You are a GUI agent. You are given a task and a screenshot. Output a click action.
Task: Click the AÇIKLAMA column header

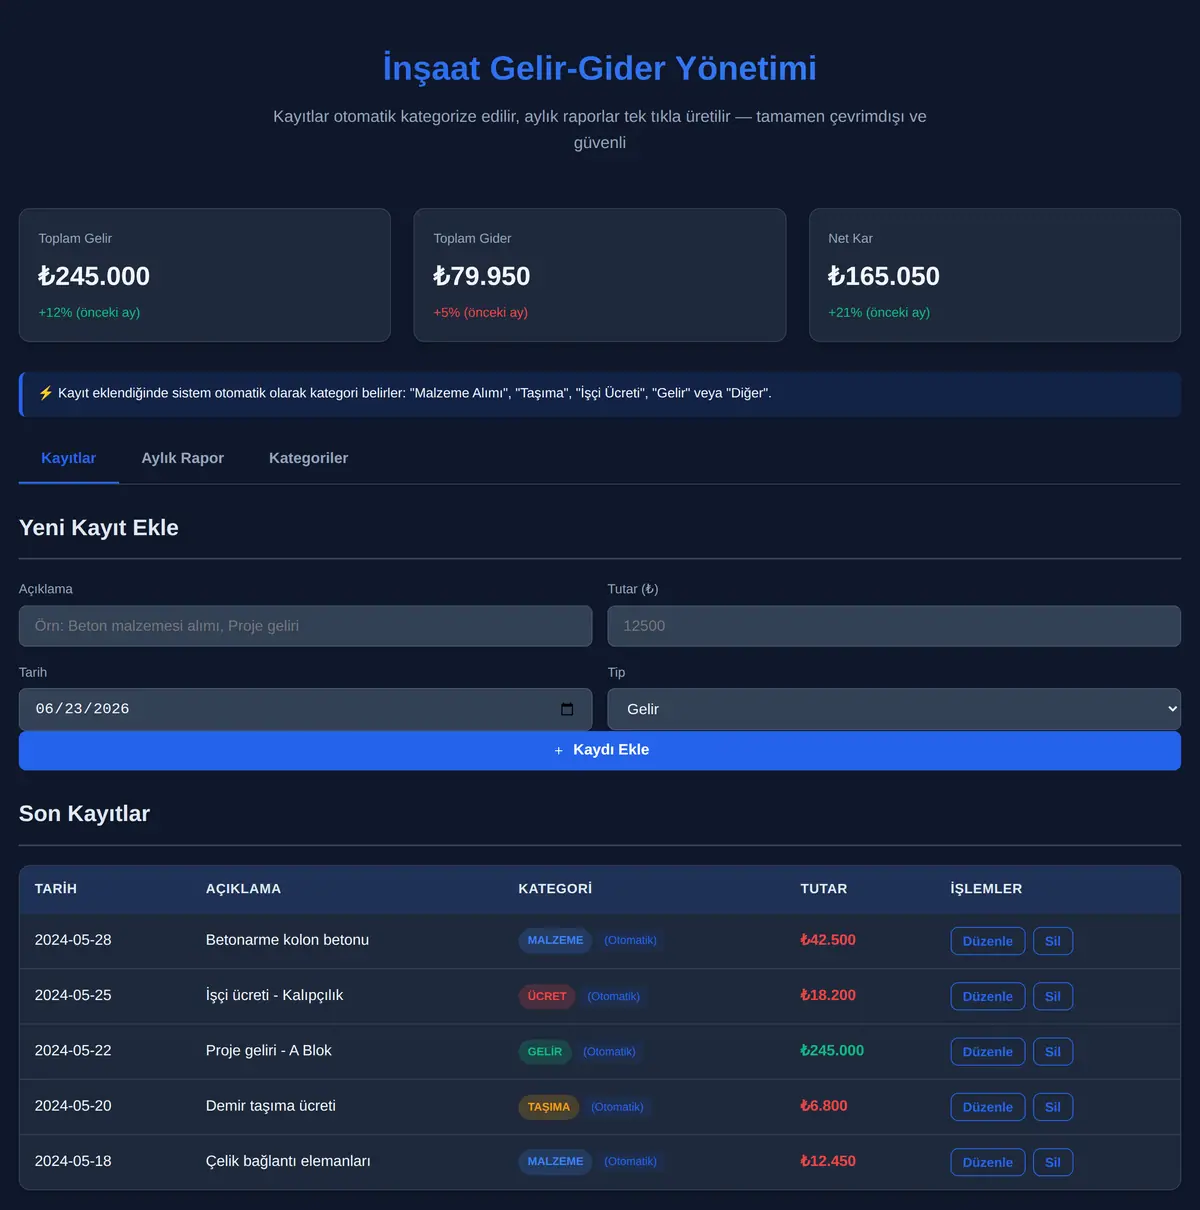[243, 889]
